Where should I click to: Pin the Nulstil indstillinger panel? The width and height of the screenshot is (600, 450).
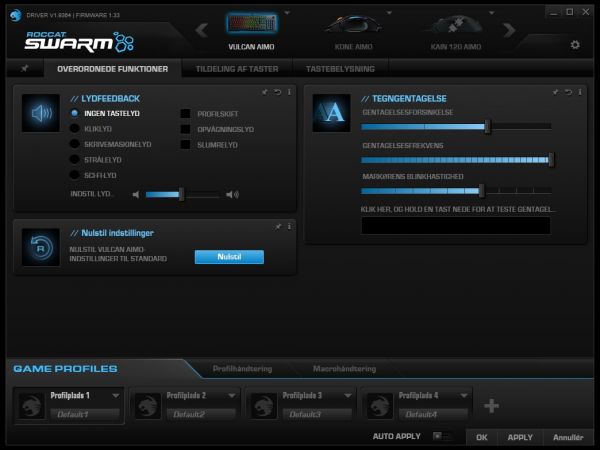pyautogui.click(x=278, y=227)
